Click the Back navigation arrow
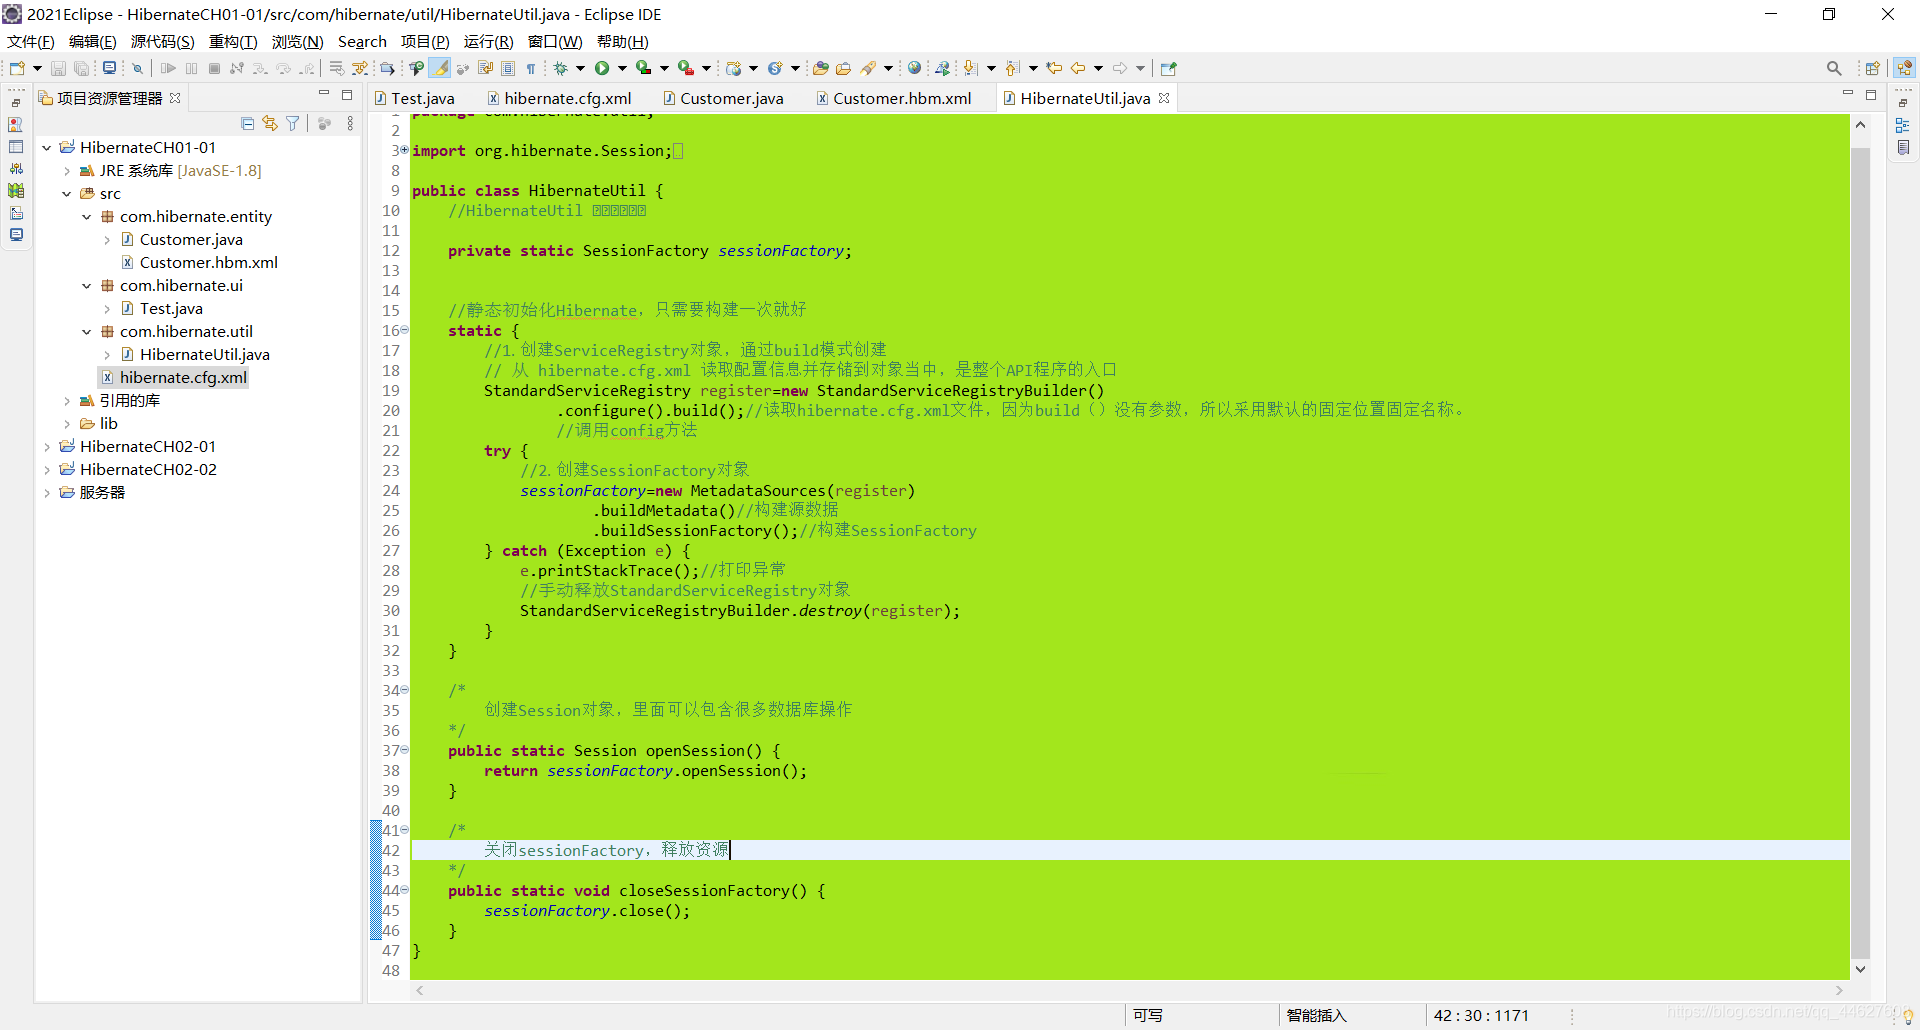Image resolution: width=1920 pixels, height=1030 pixels. click(1078, 68)
